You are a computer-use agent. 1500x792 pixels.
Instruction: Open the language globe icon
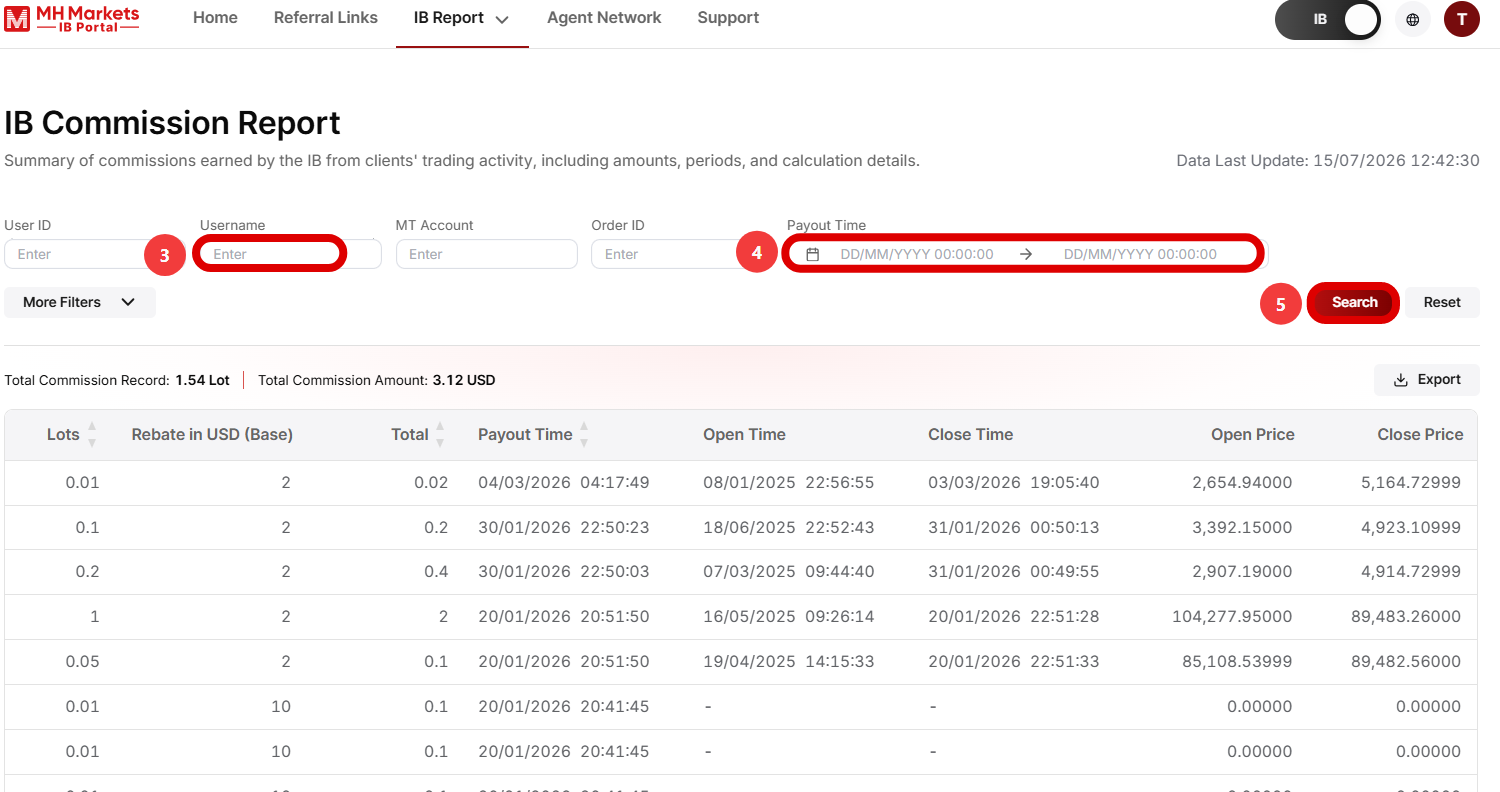(x=1413, y=19)
